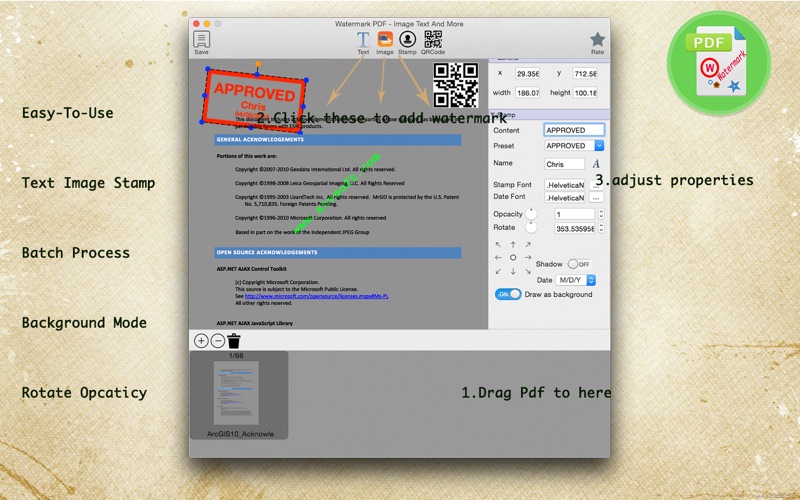This screenshot has width=800, height=500.
Task: Align the stamp to the top using the up arrow
Action: (x=513, y=245)
